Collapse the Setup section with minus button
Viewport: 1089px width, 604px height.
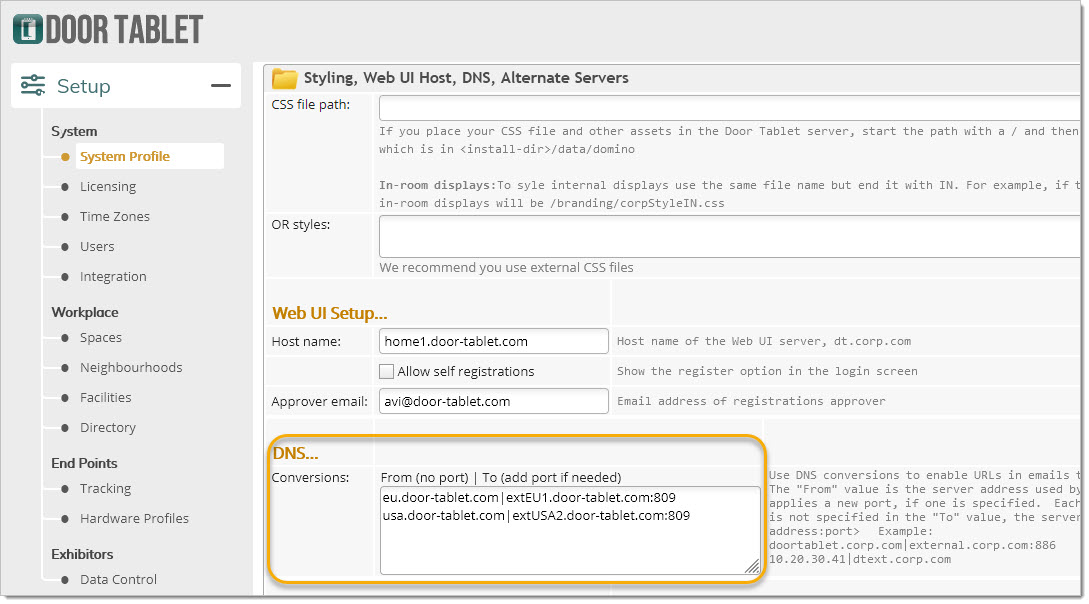click(221, 85)
